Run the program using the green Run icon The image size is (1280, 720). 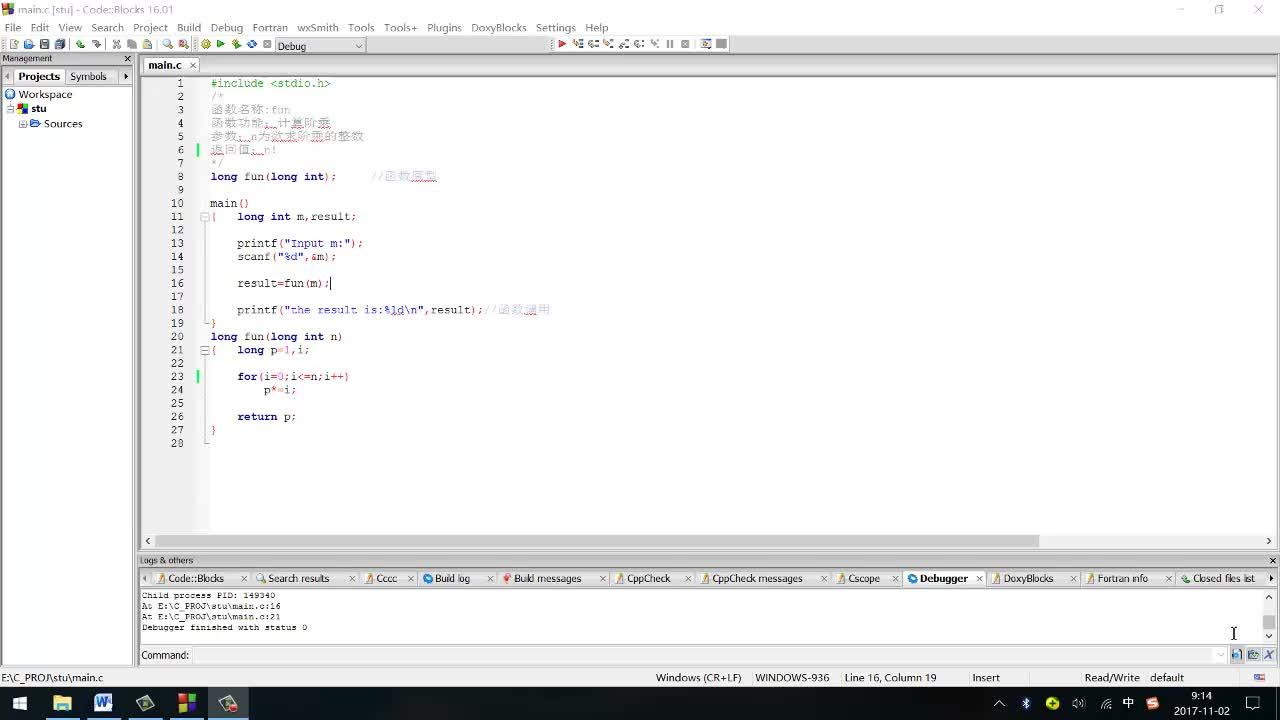(x=221, y=44)
